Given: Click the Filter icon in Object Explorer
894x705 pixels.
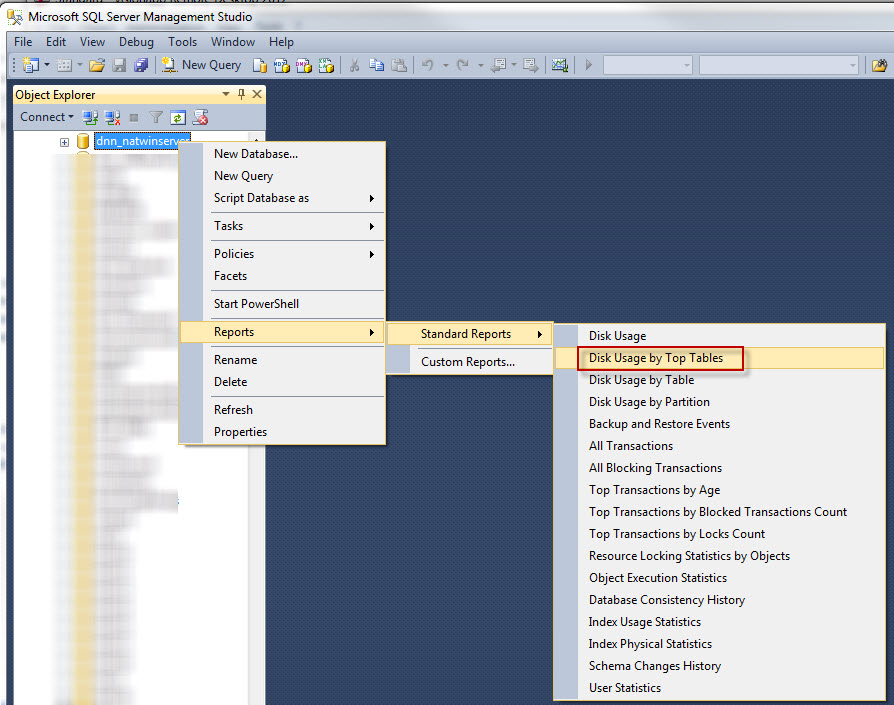Looking at the screenshot, I should (155, 117).
